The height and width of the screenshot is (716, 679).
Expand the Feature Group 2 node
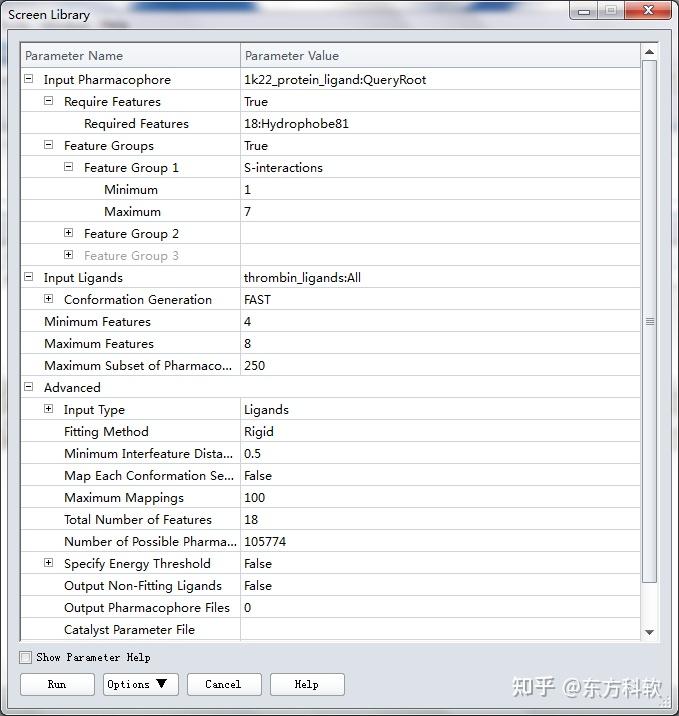tap(68, 233)
